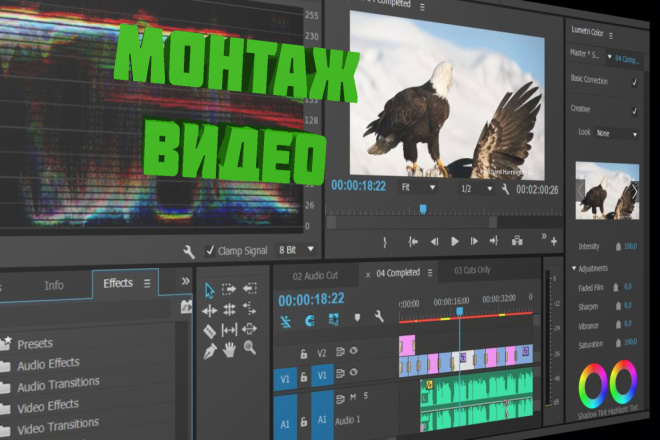
Task: Click the Shadow Tint color wheel
Action: (593, 386)
